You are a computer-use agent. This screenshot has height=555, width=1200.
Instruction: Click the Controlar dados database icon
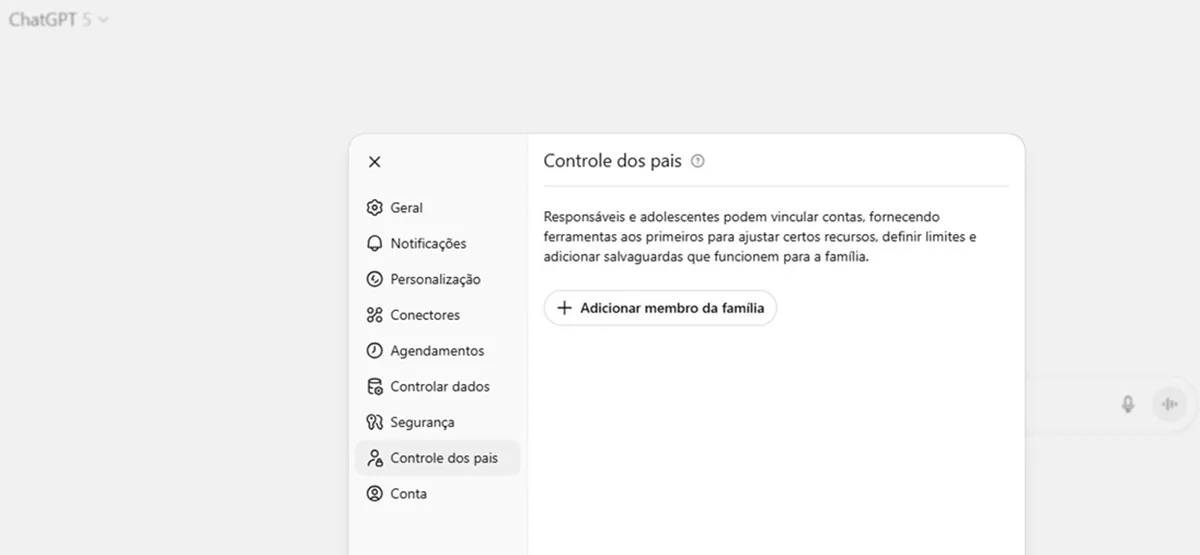point(375,387)
